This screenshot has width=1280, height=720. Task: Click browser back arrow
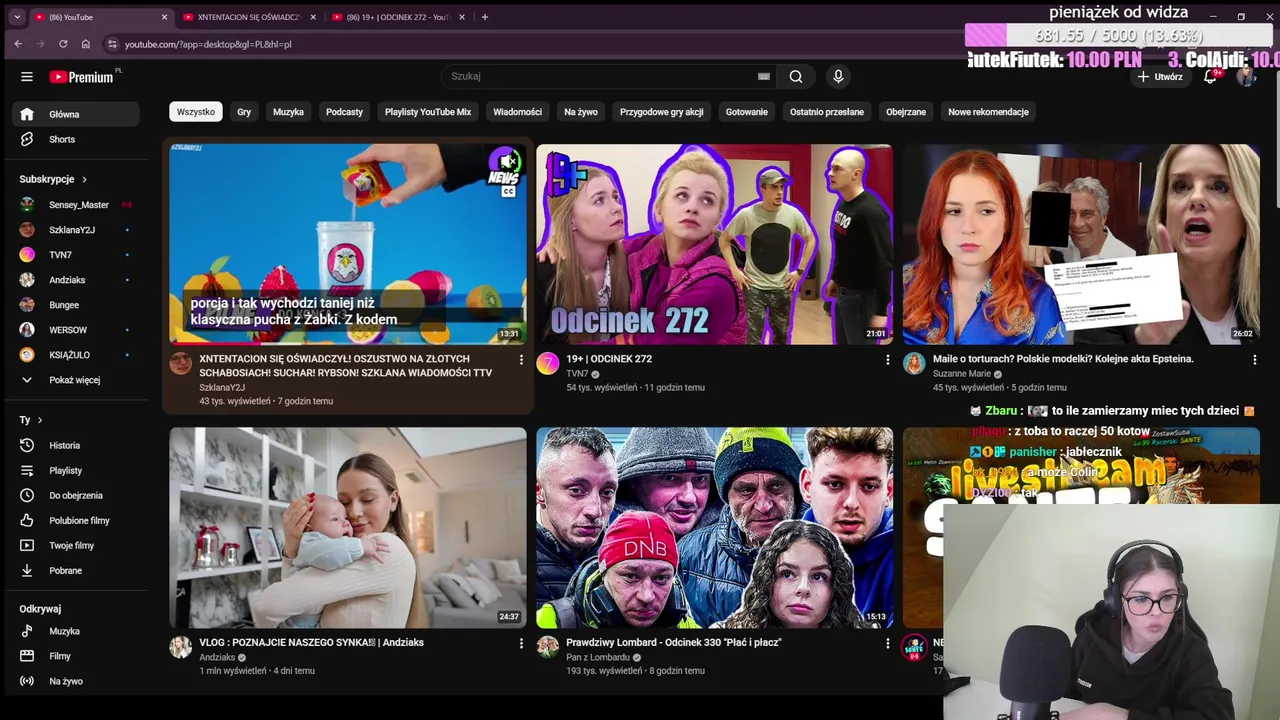tap(18, 44)
